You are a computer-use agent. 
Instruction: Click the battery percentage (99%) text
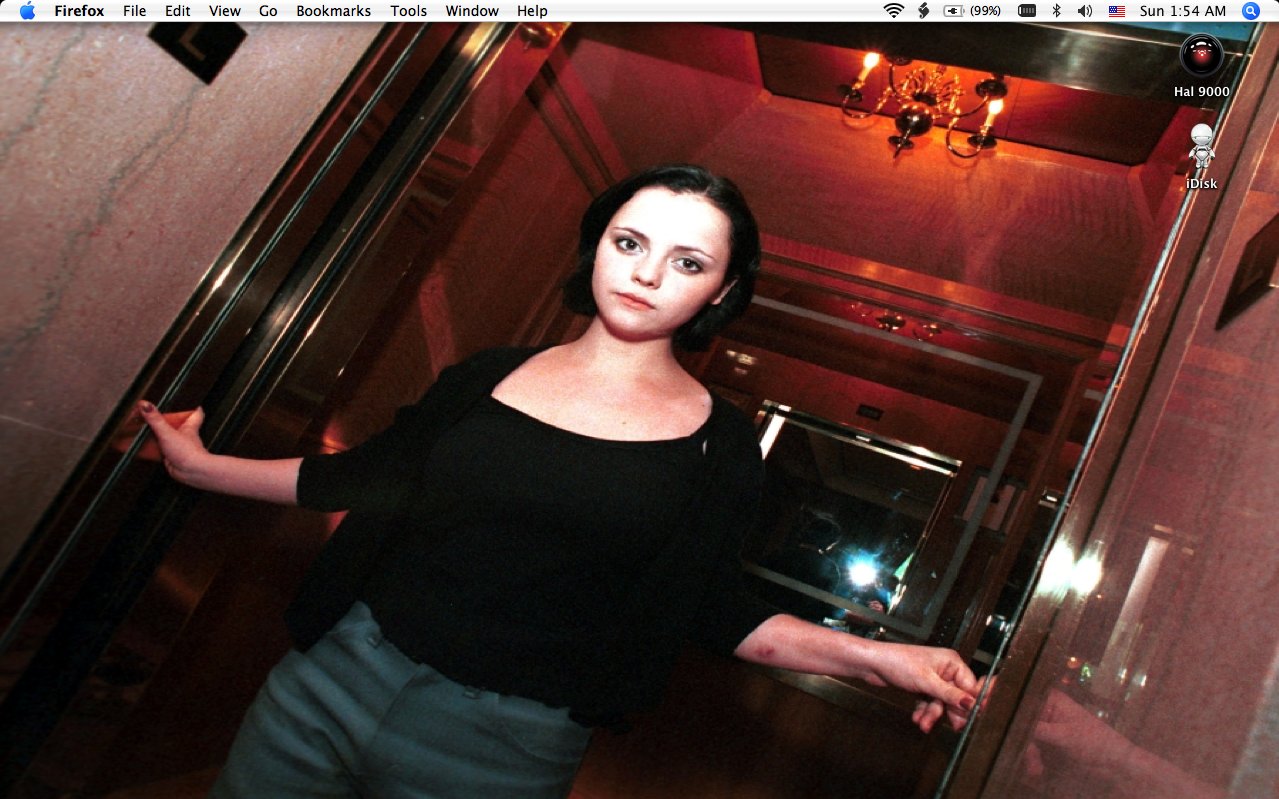point(986,11)
